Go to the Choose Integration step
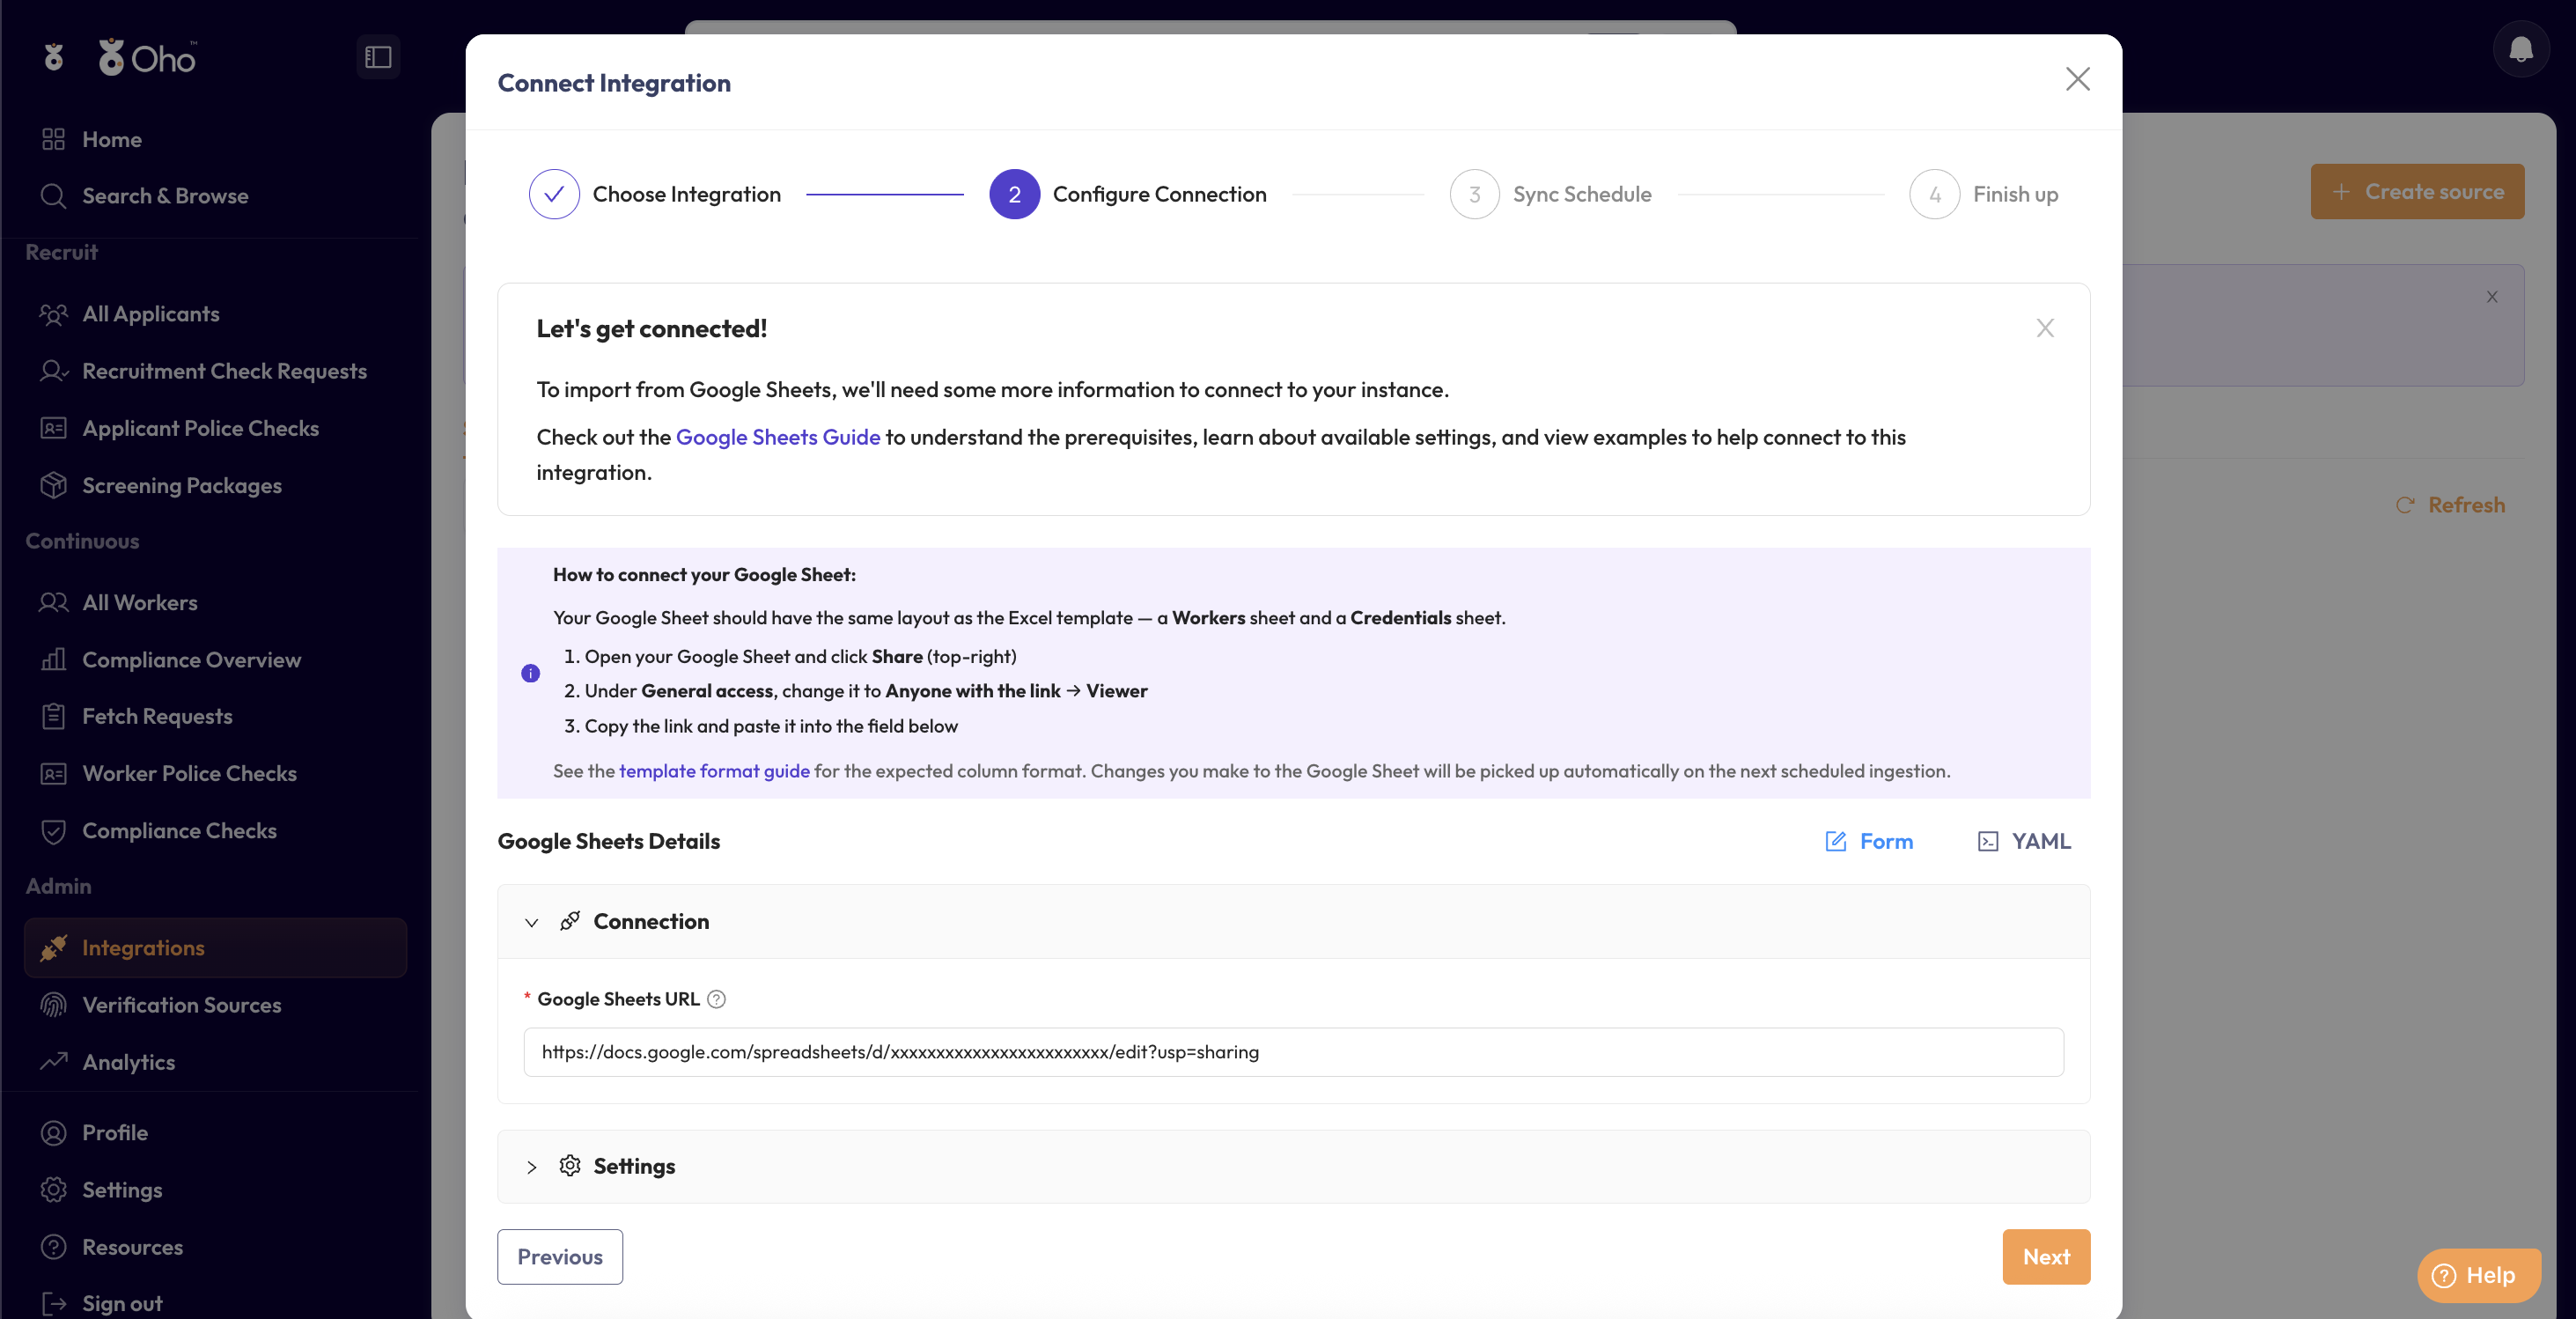Viewport: 2576px width, 1319px height. [655, 194]
